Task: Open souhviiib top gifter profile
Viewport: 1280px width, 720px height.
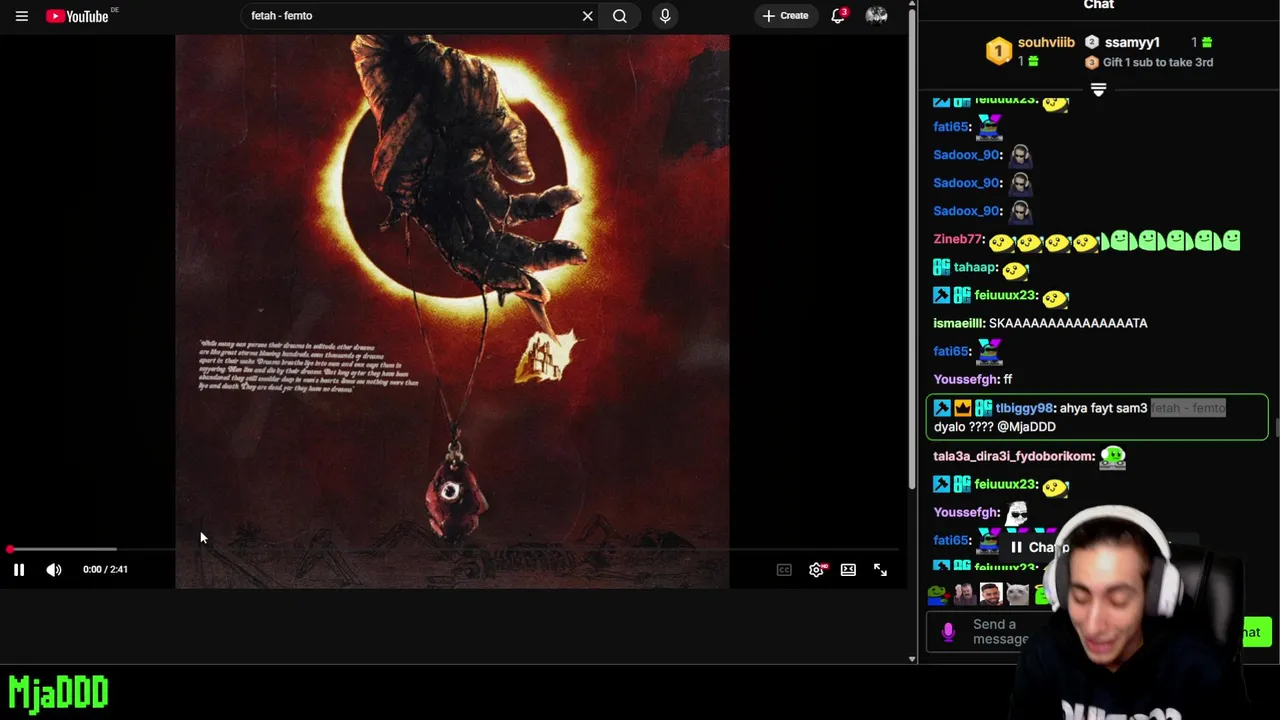Action: tap(1046, 42)
